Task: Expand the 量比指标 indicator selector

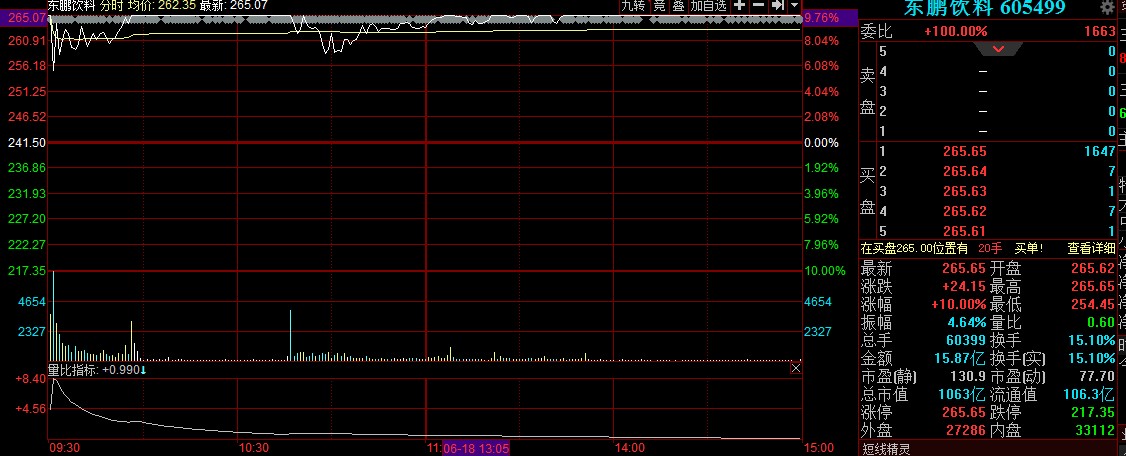Action: pos(143,370)
